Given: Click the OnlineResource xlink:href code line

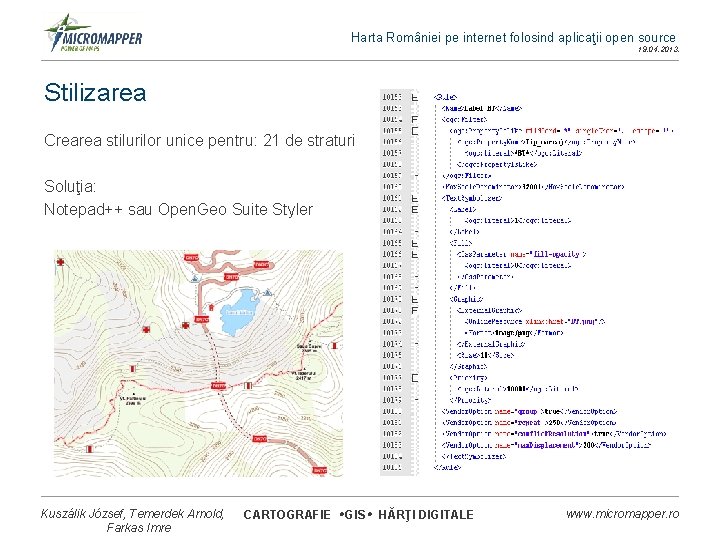Looking at the screenshot, I should [x=534, y=322].
